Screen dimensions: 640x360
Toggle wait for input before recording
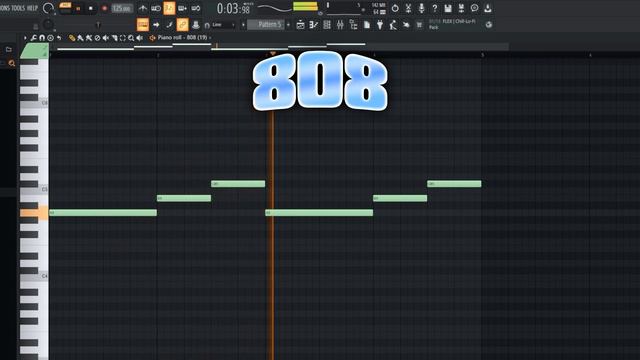(x=156, y=8)
